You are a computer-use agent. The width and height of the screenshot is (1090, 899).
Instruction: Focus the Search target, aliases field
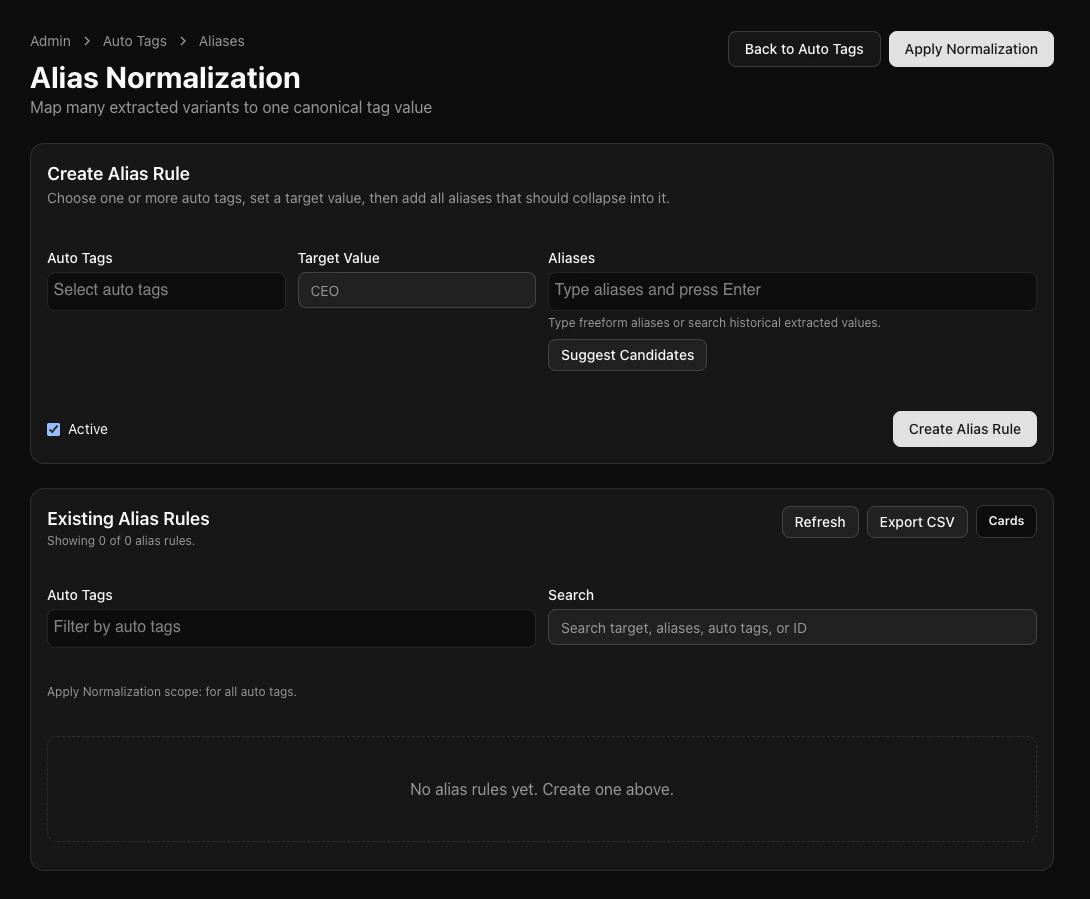[792, 628]
